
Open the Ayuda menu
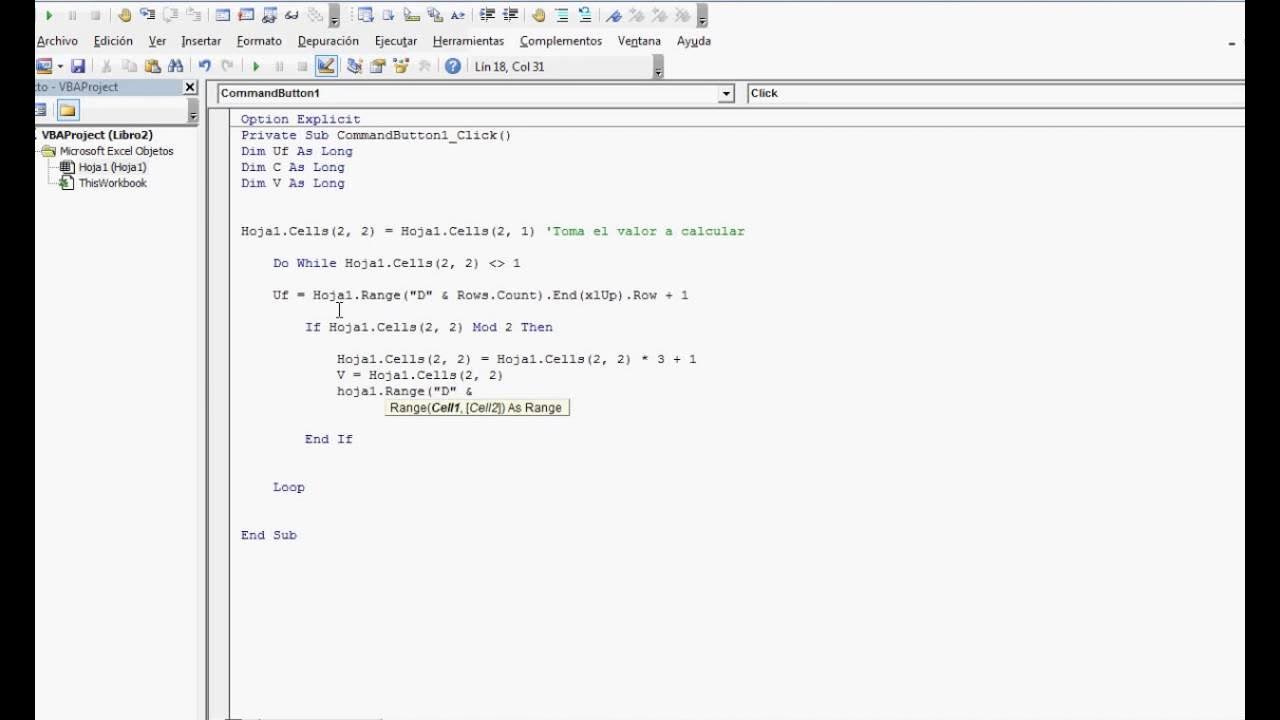coord(694,41)
